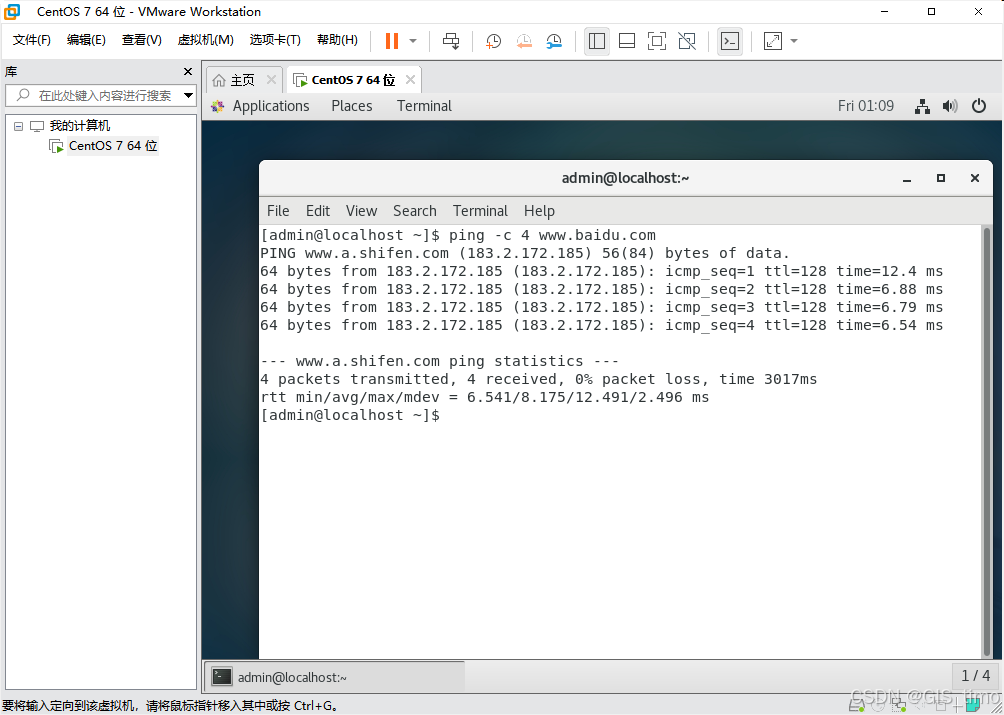Screen dimensions: 1004x715
Task: Open the 选项卡(T) menu
Action: [275, 40]
